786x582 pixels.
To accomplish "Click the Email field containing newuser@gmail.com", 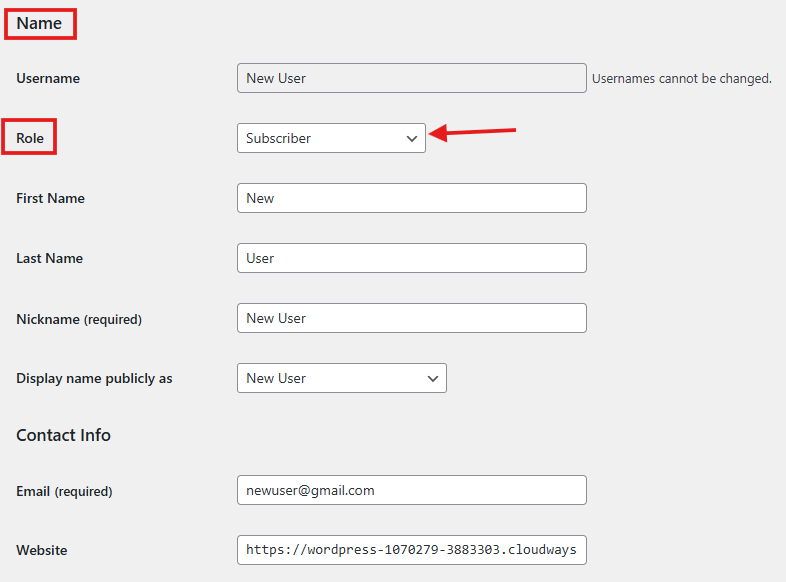I will (x=411, y=490).
